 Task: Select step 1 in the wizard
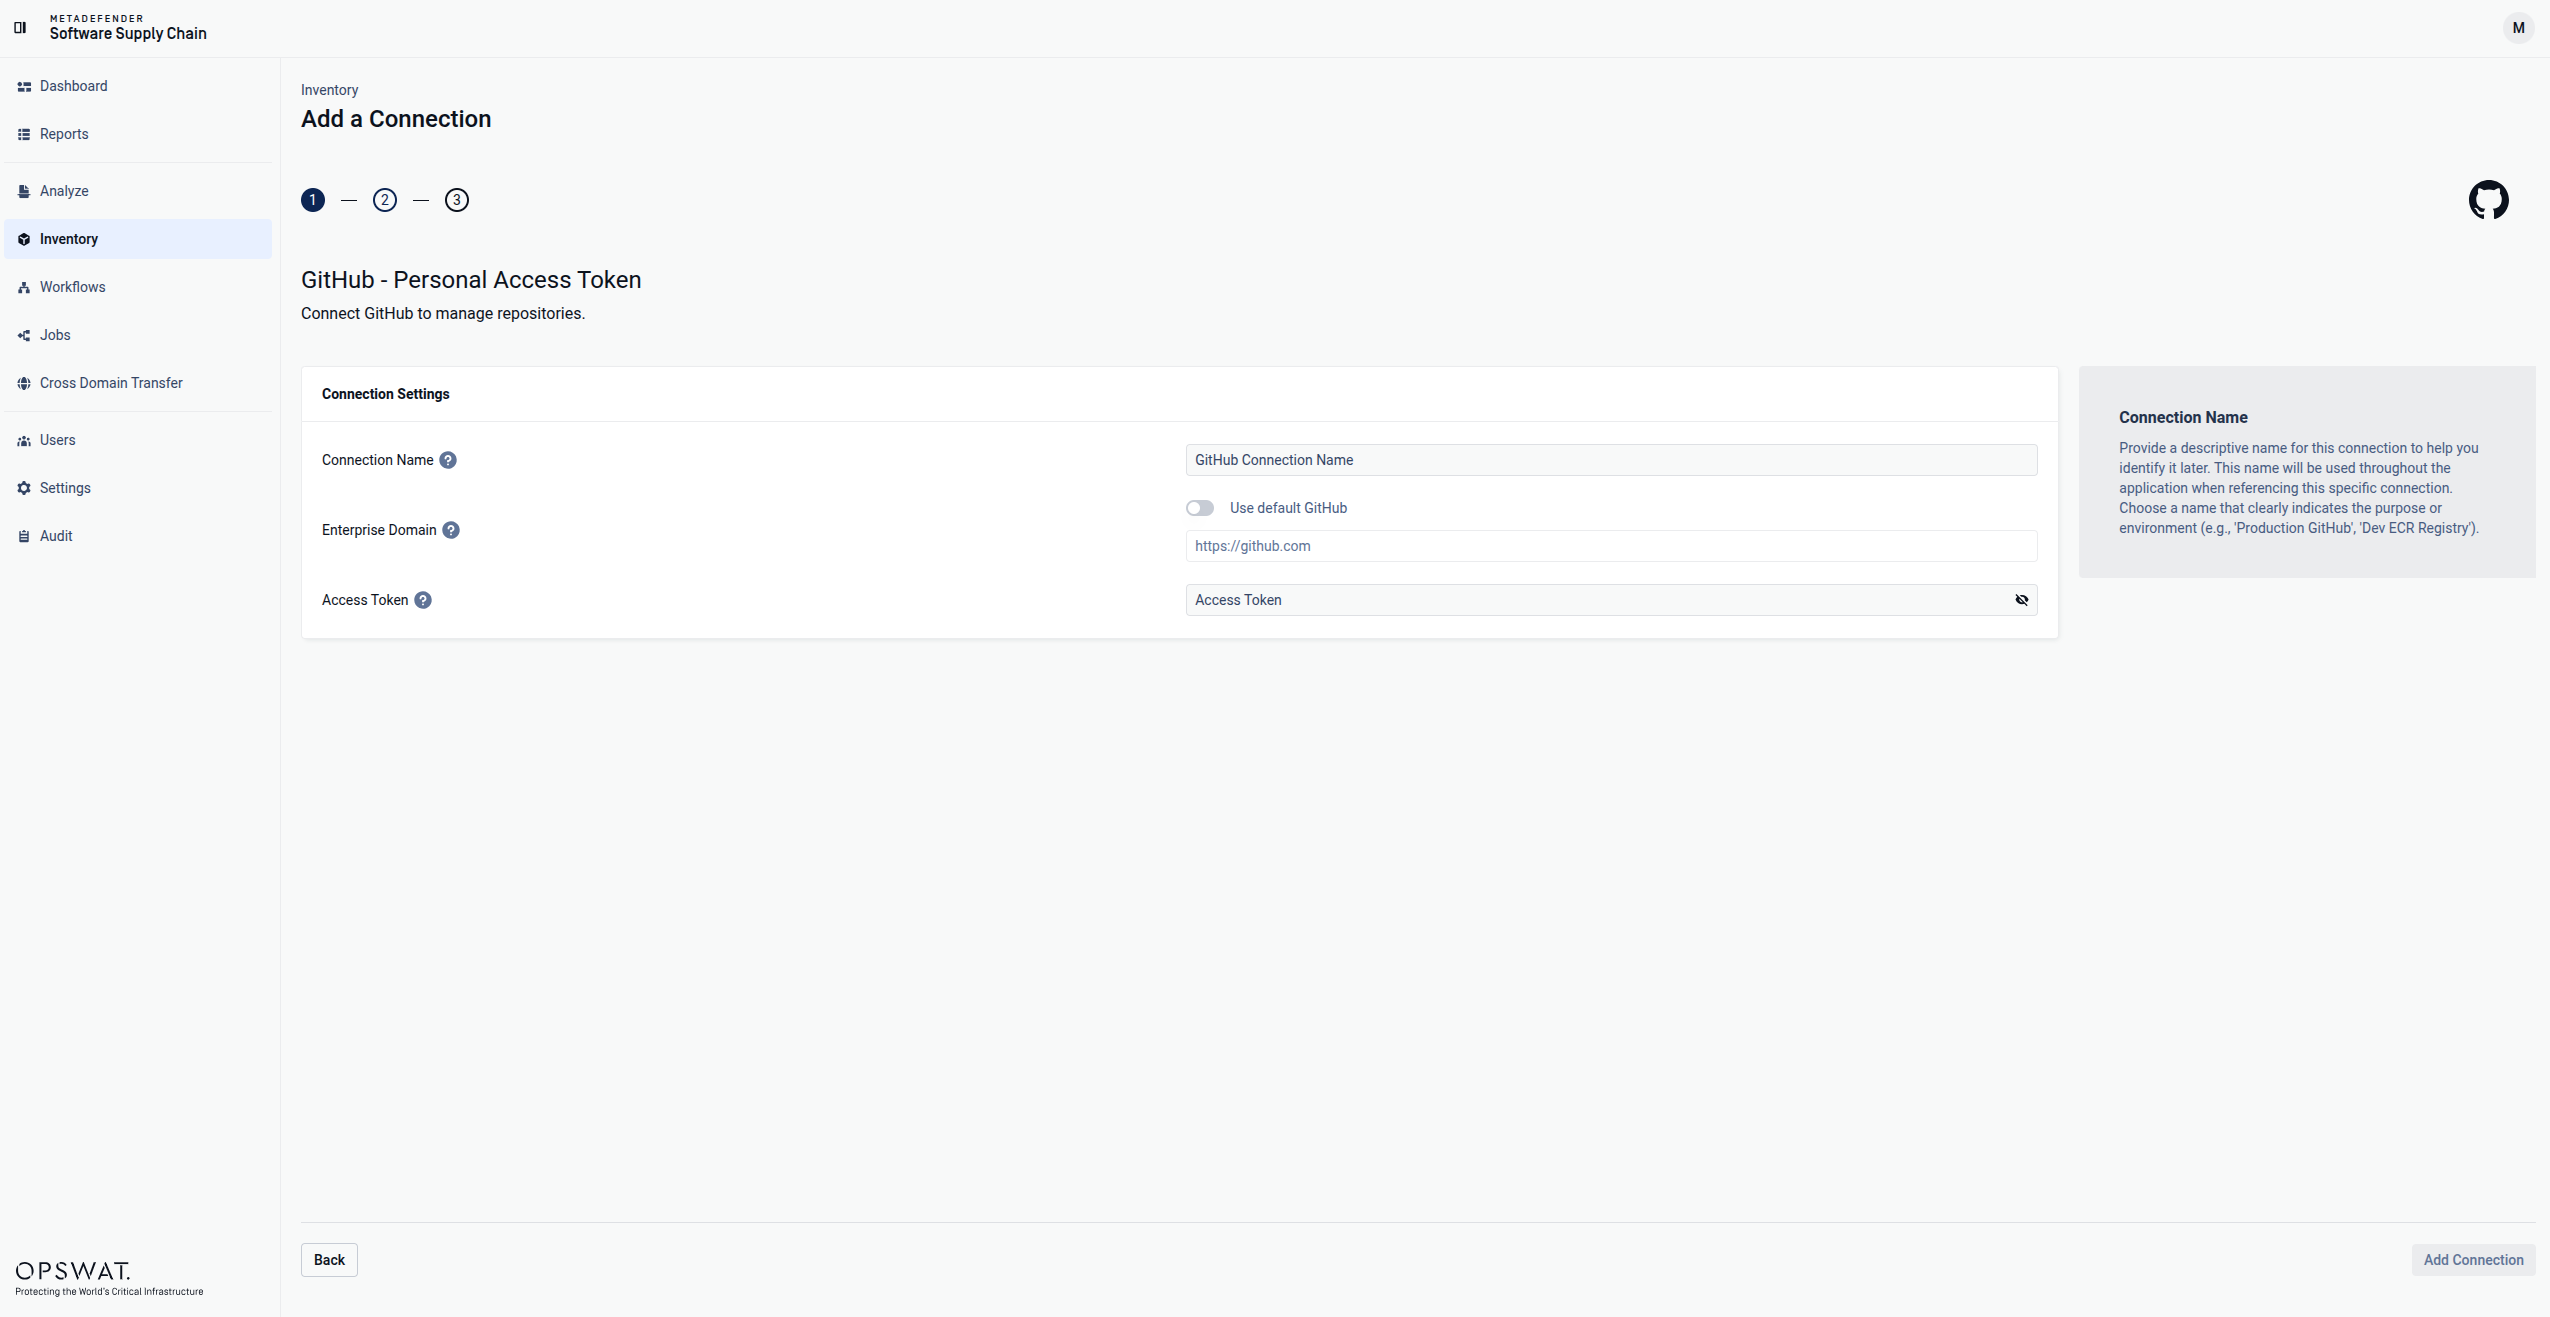(313, 200)
